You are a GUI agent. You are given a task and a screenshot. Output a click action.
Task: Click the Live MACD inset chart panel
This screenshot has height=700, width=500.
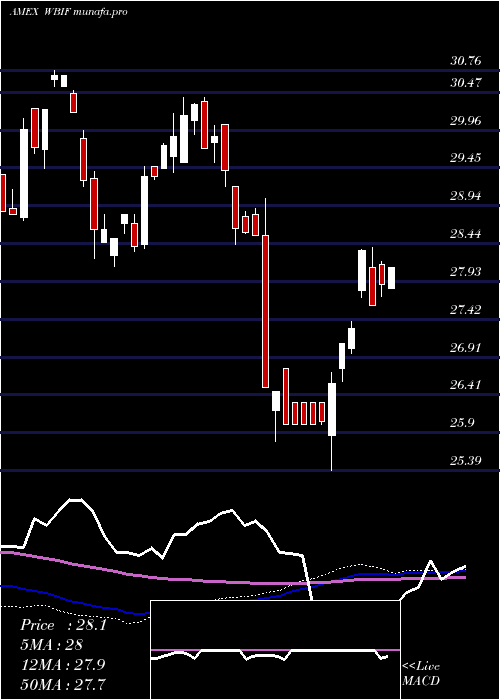(275, 650)
